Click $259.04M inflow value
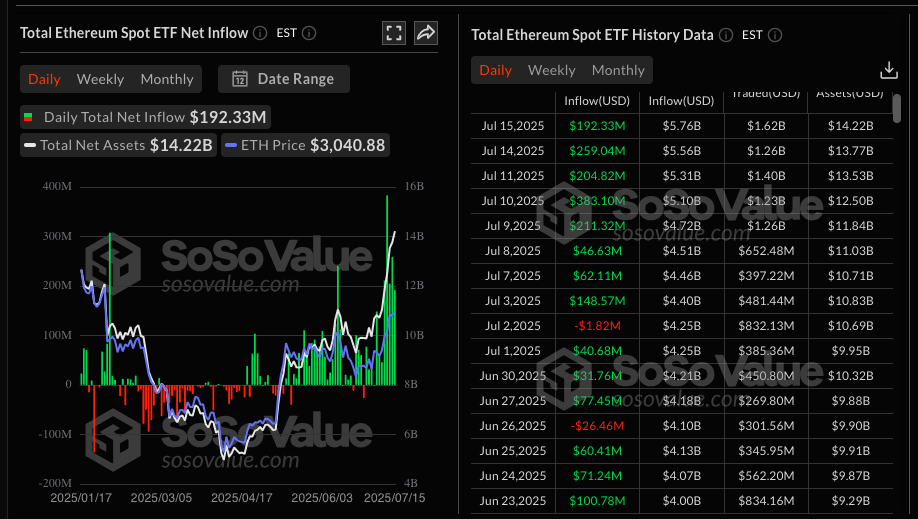Screen dimensions: 918x519 point(597,151)
